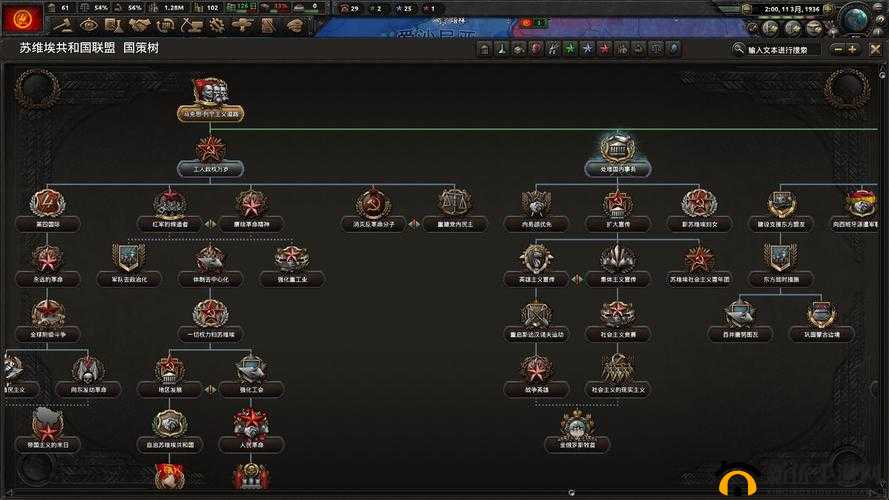Screen dimensions: 889x500
Task: Select the 人民革命 focus
Action: [x=251, y=430]
